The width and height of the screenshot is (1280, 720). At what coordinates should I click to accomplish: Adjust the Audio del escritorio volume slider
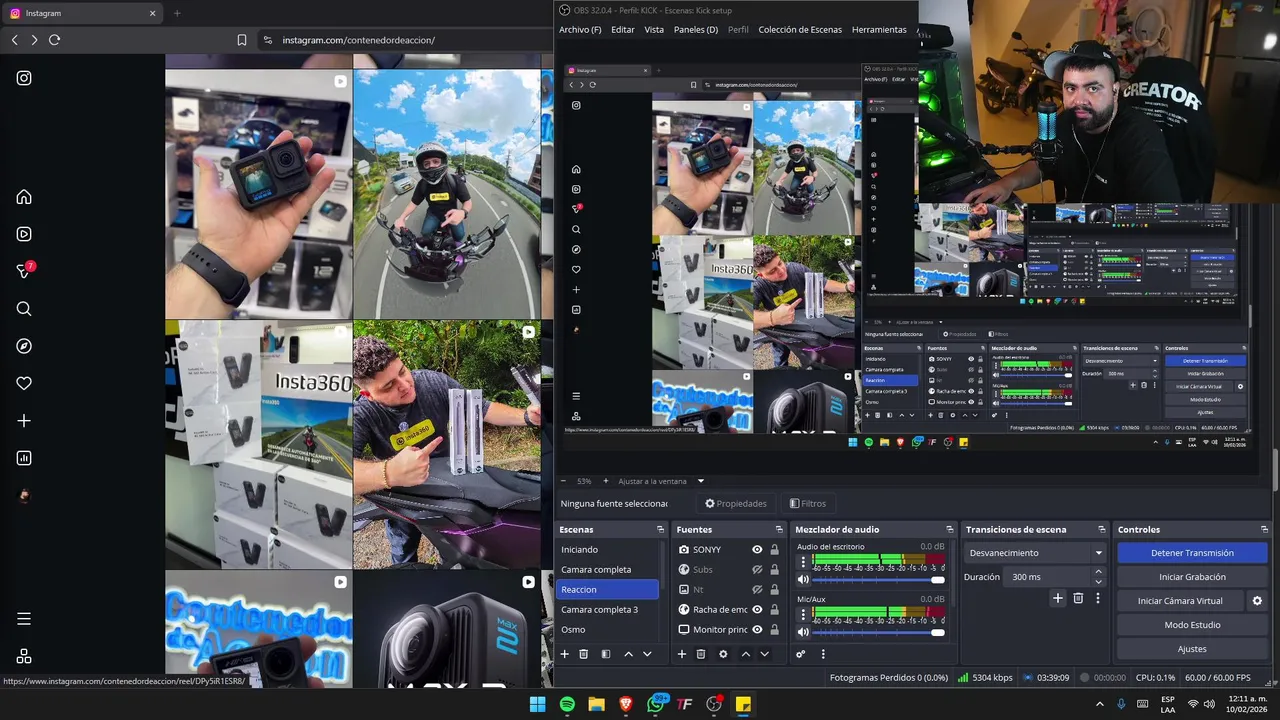878,580
